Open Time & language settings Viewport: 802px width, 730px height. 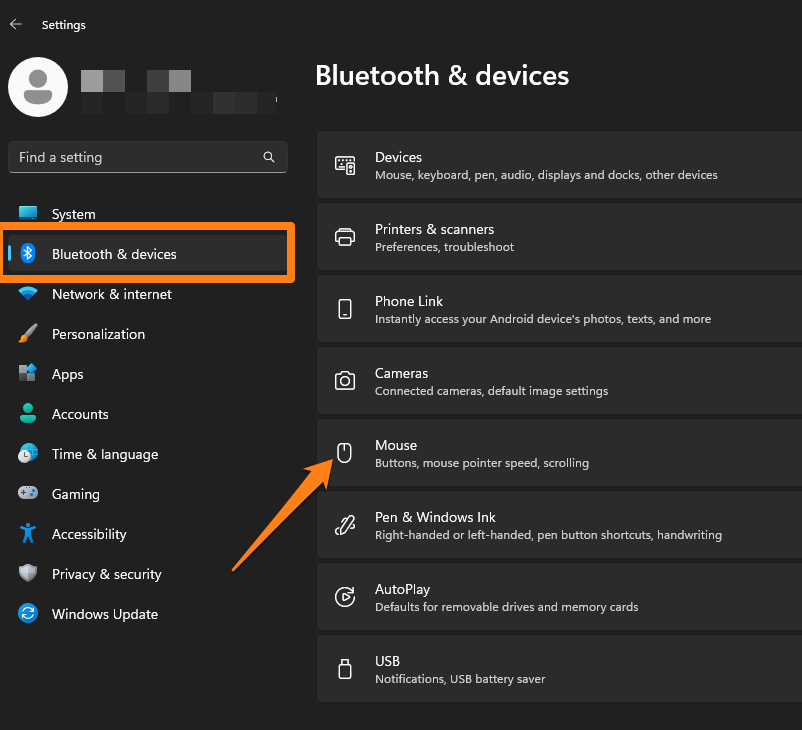105,454
